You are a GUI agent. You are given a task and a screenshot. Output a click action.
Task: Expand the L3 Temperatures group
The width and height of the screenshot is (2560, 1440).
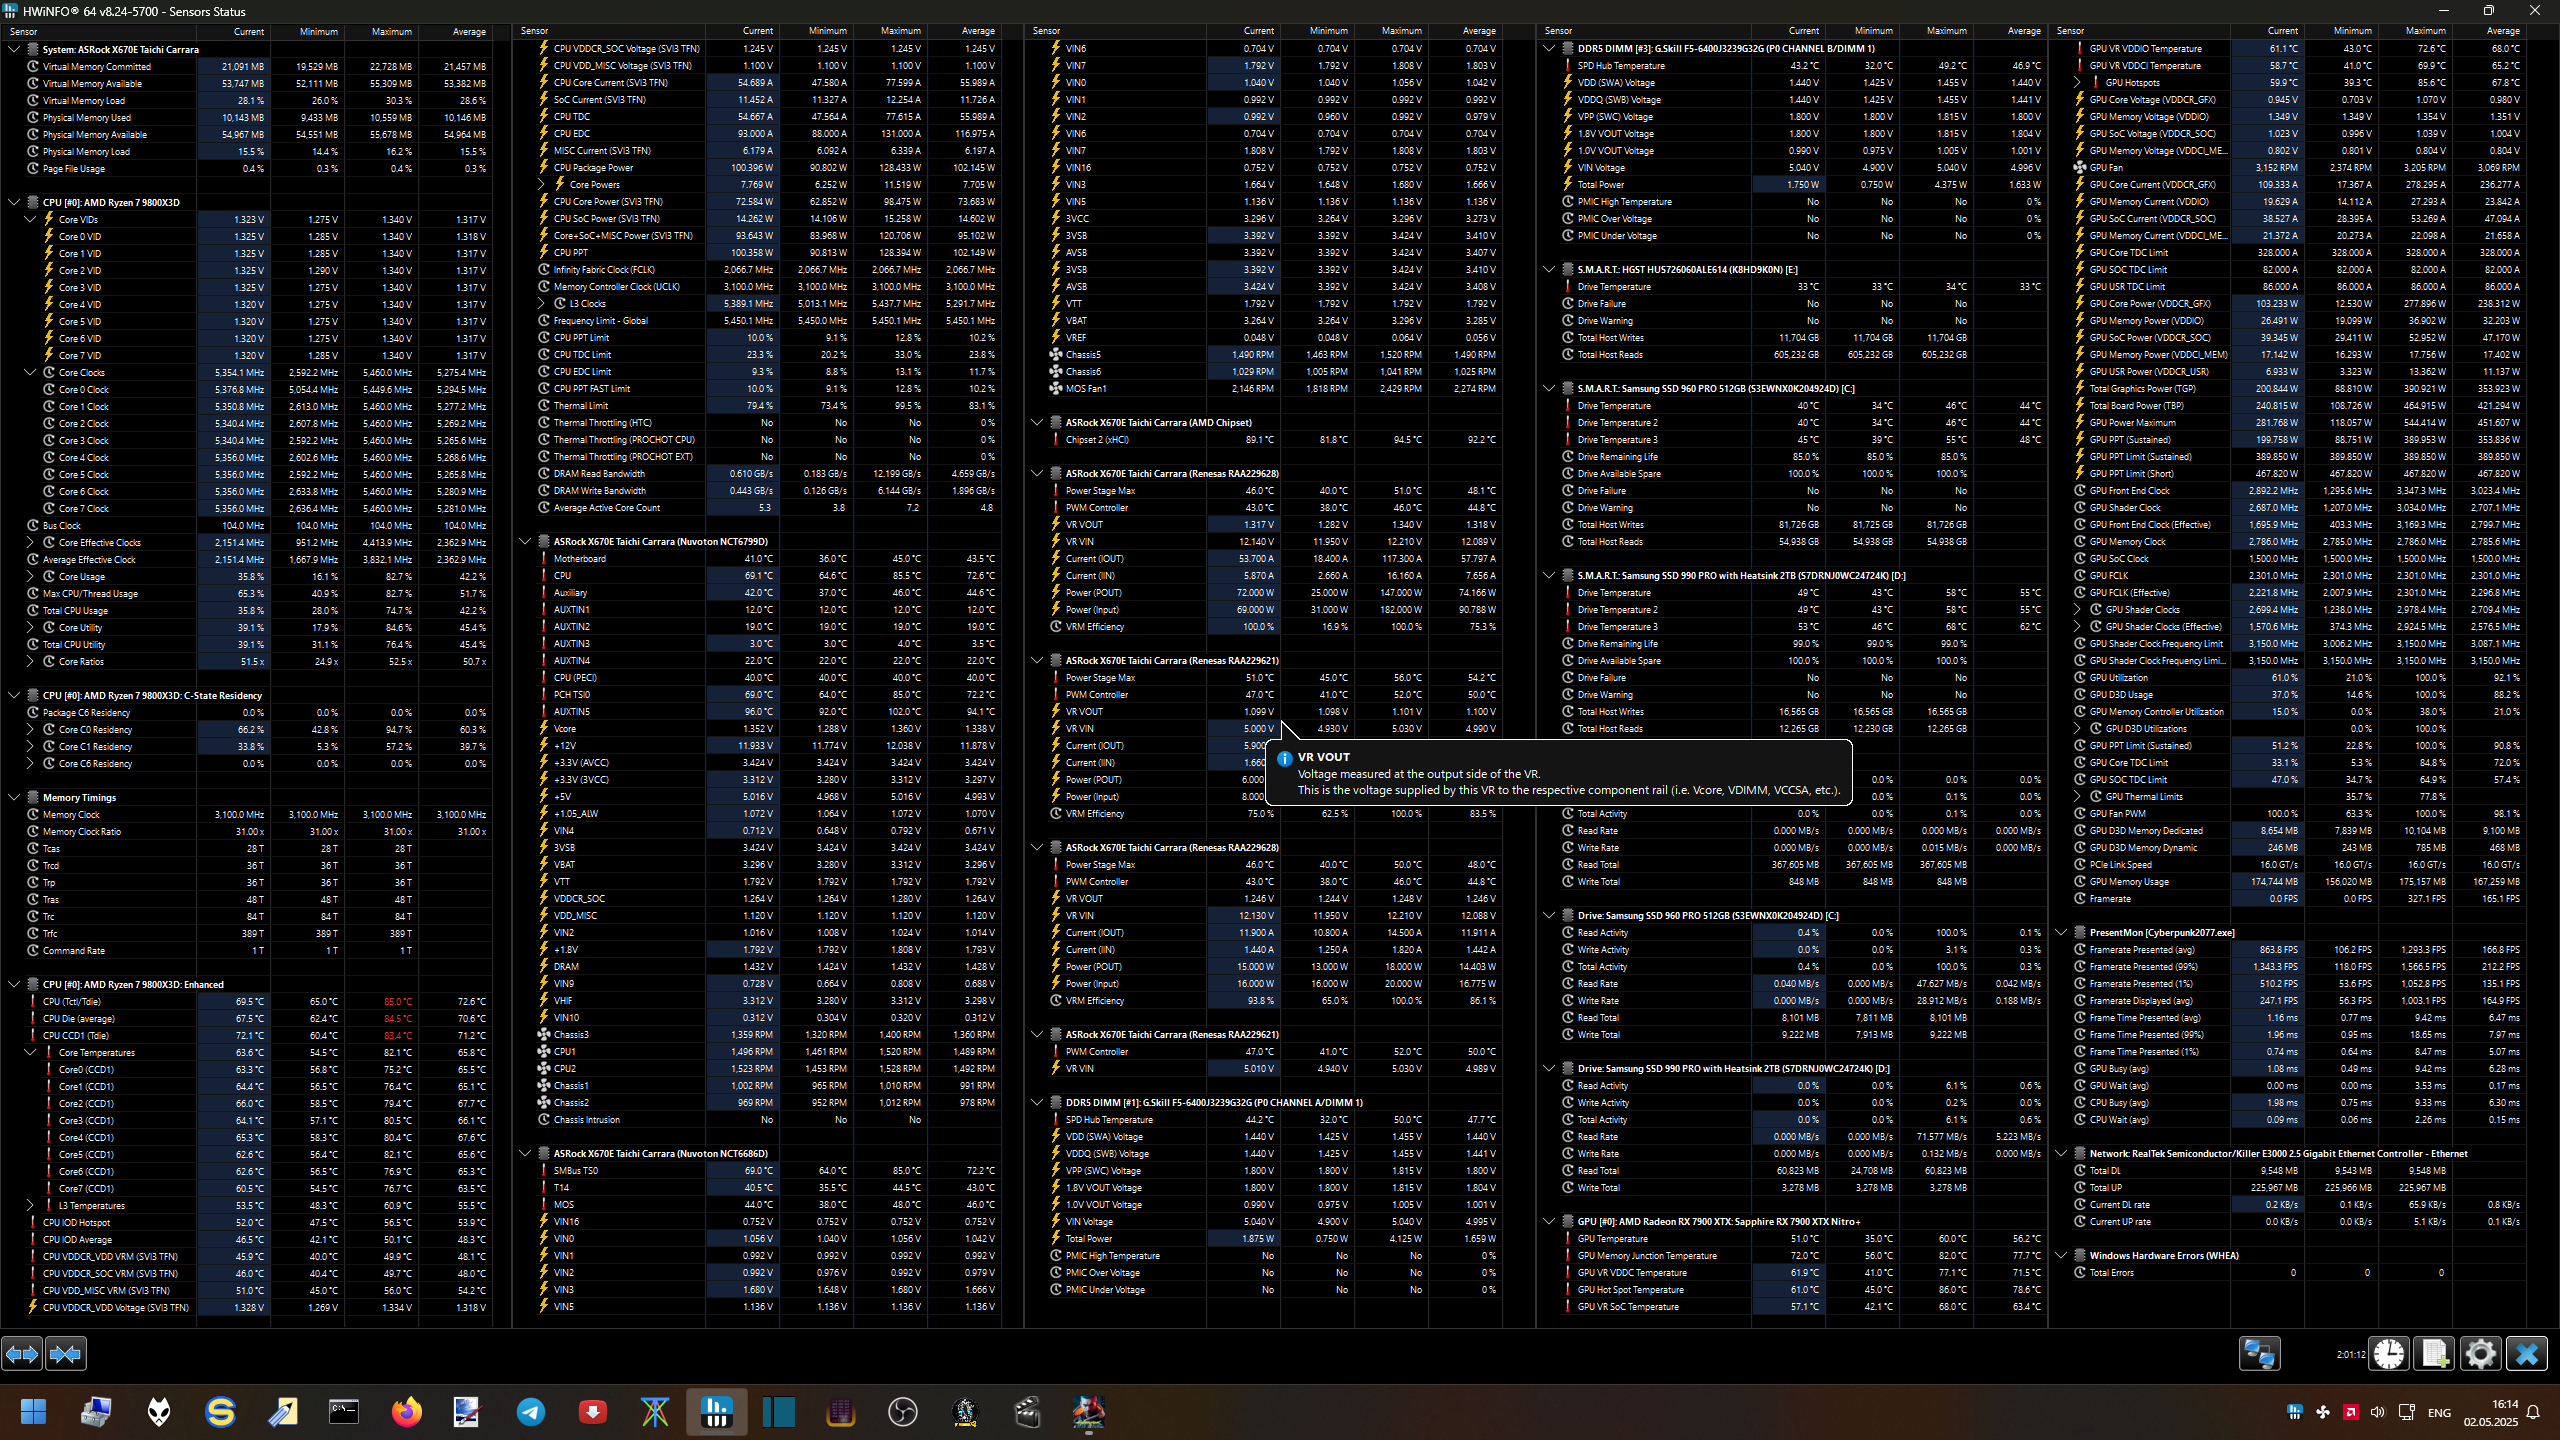pos(30,1206)
